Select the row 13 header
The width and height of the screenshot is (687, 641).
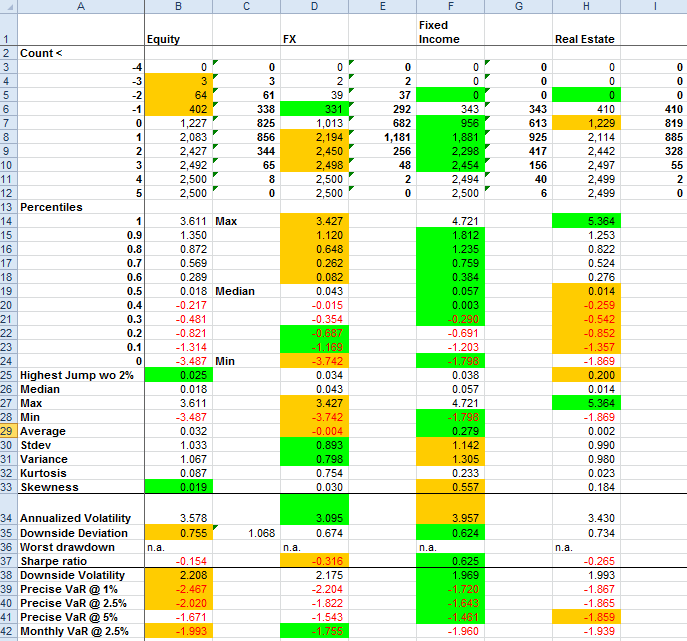coord(8,207)
